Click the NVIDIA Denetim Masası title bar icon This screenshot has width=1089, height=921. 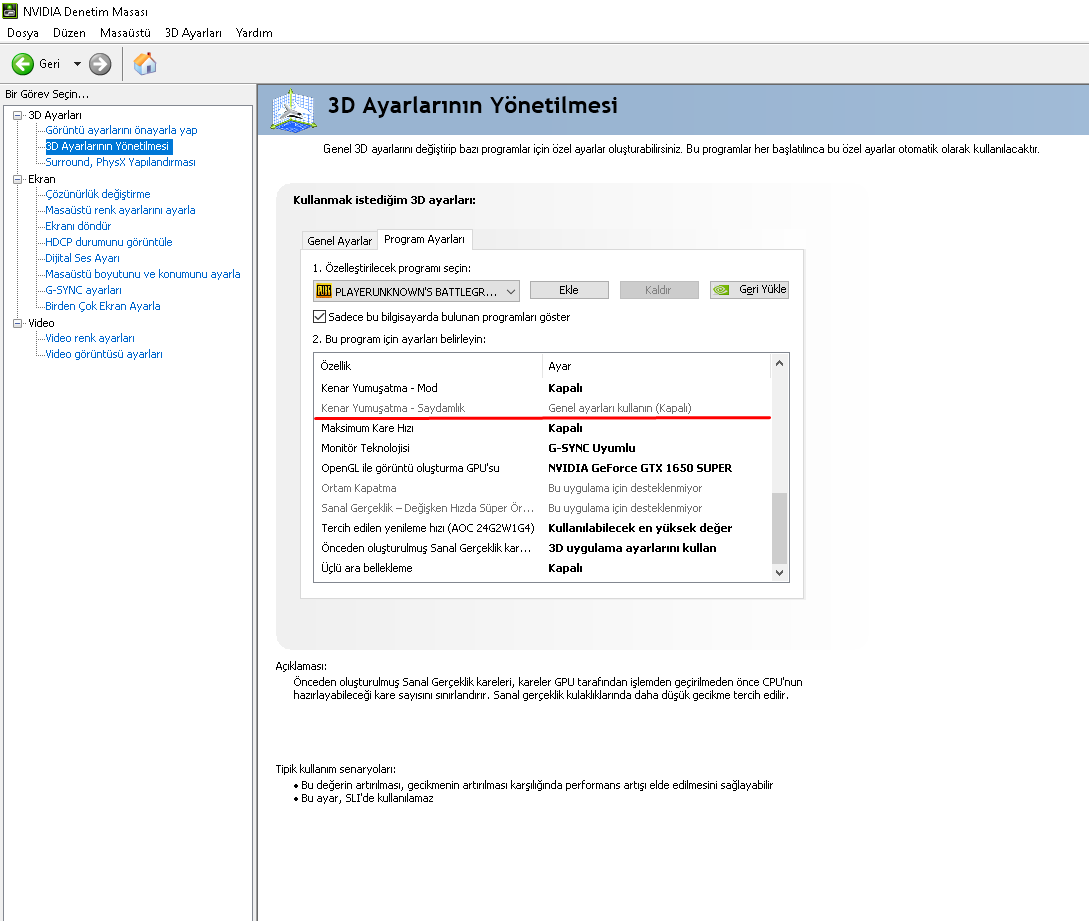[10, 10]
